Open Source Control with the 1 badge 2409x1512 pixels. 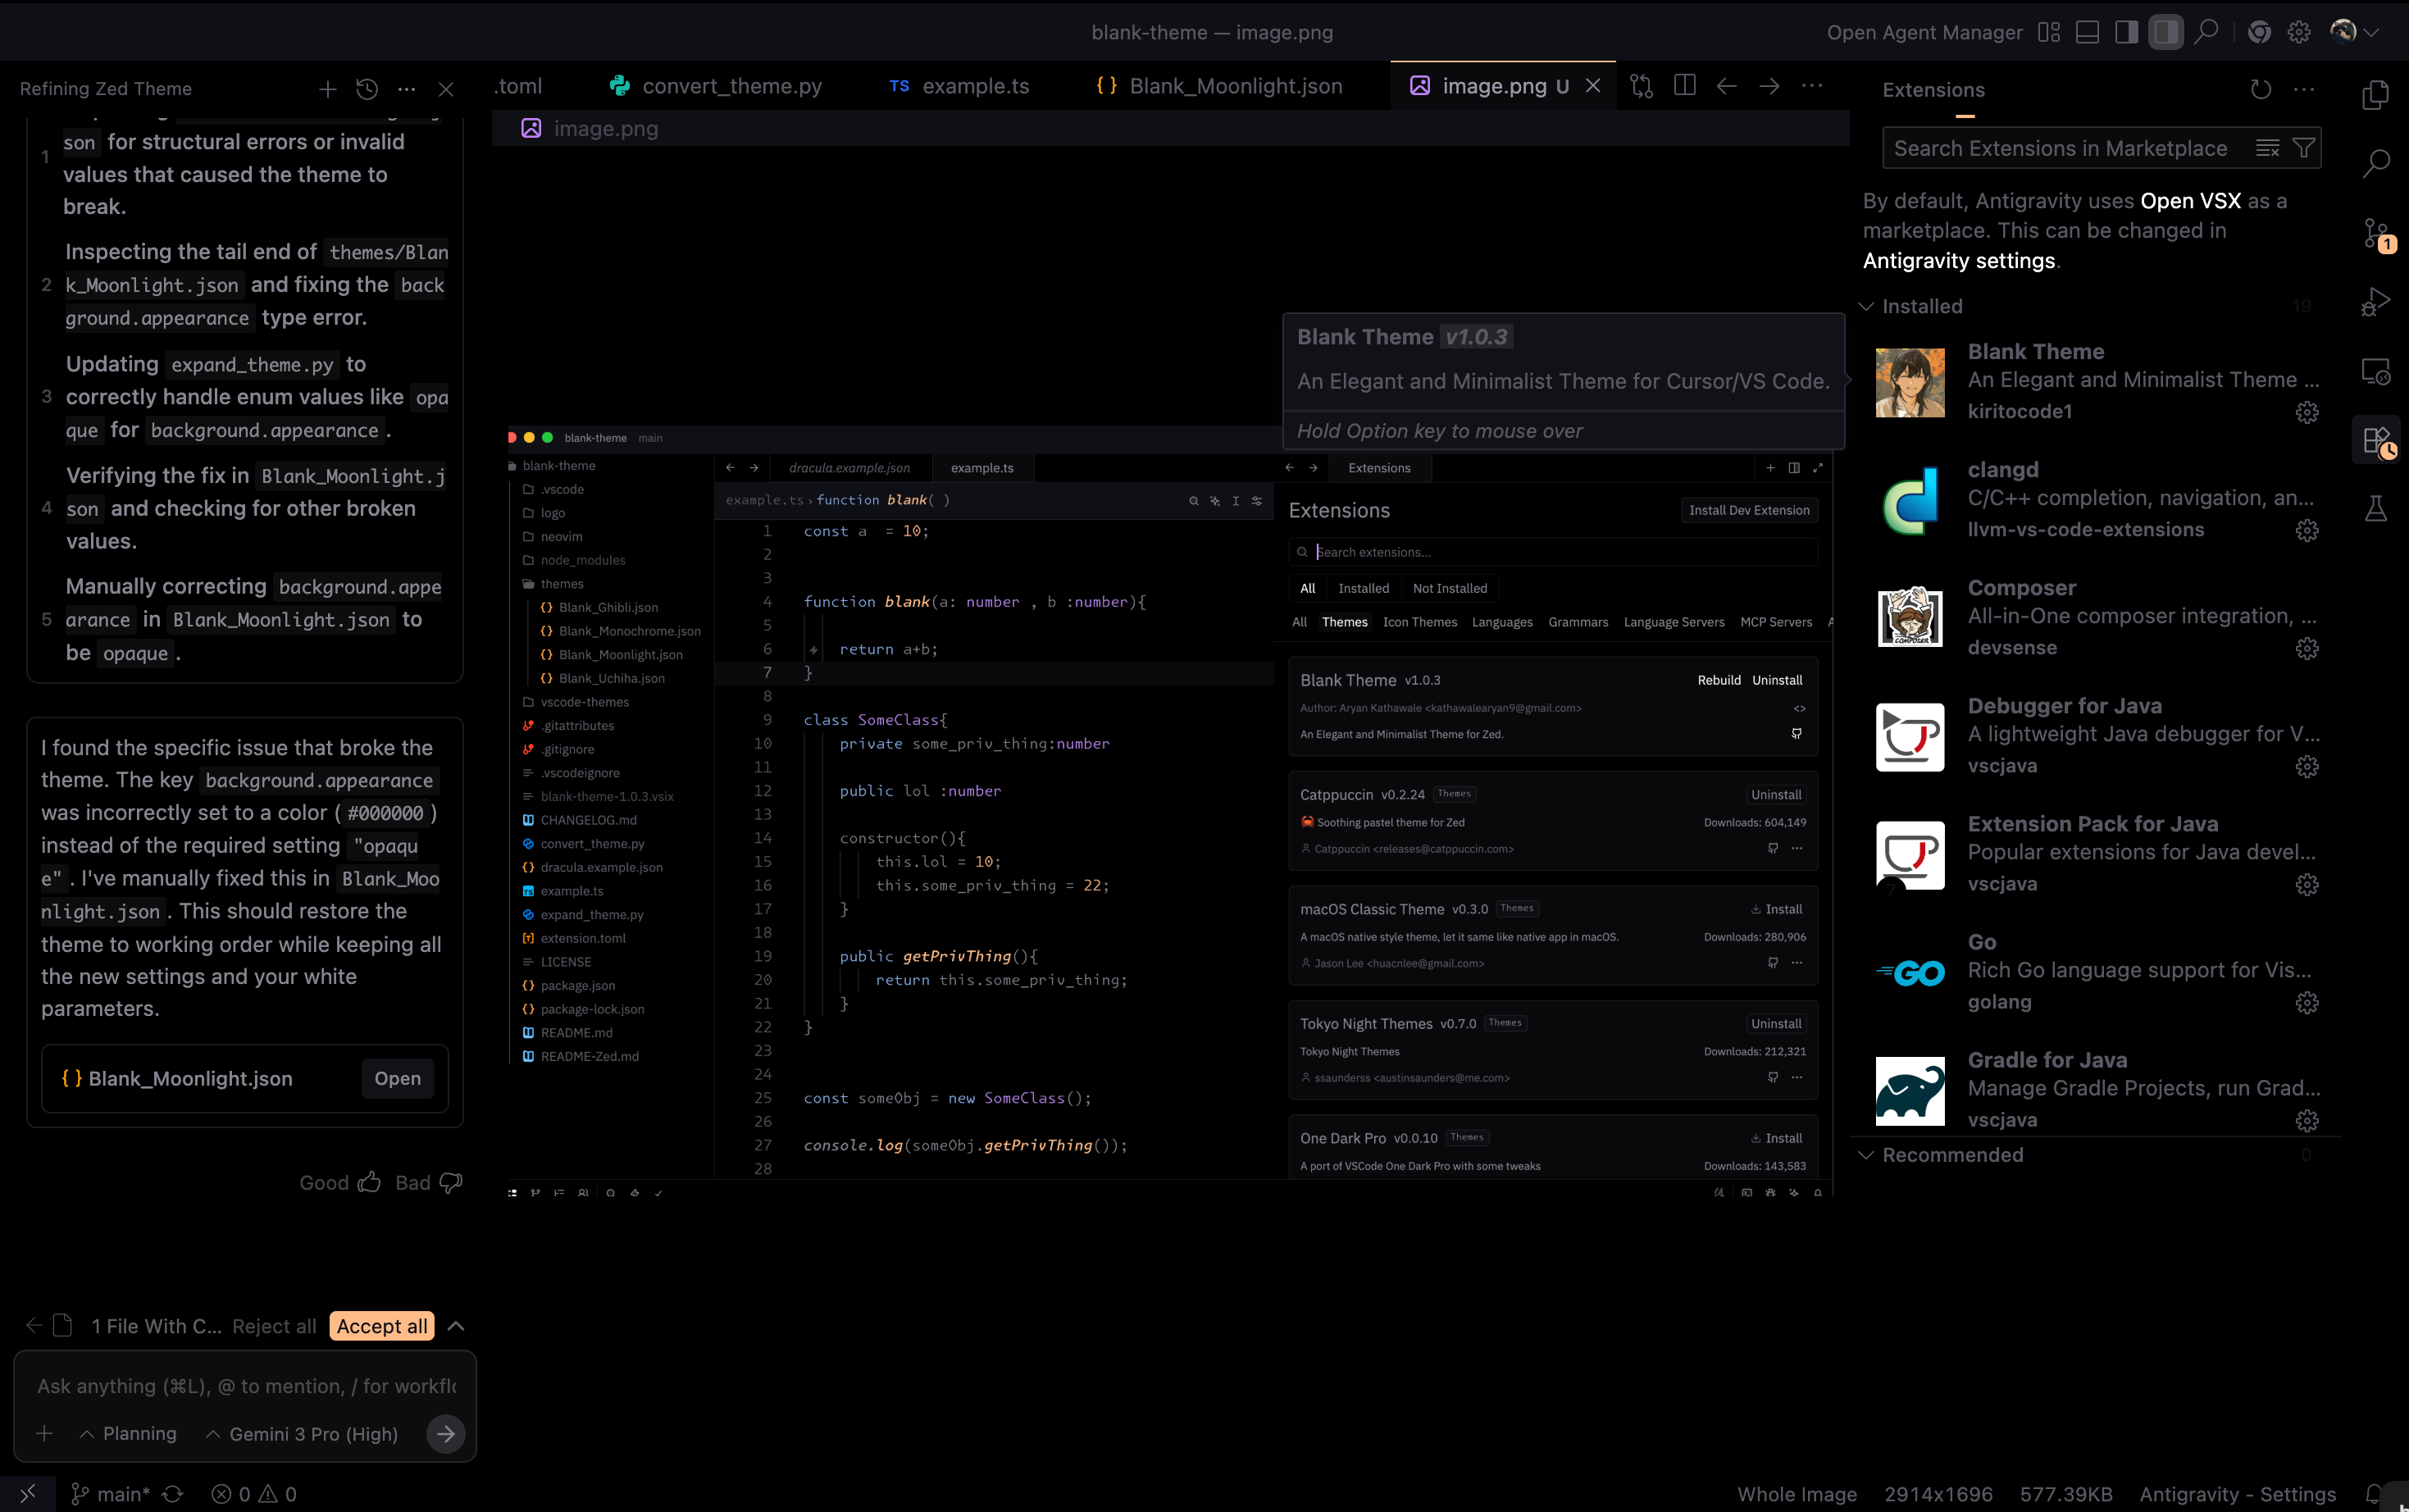pyautogui.click(x=2377, y=235)
